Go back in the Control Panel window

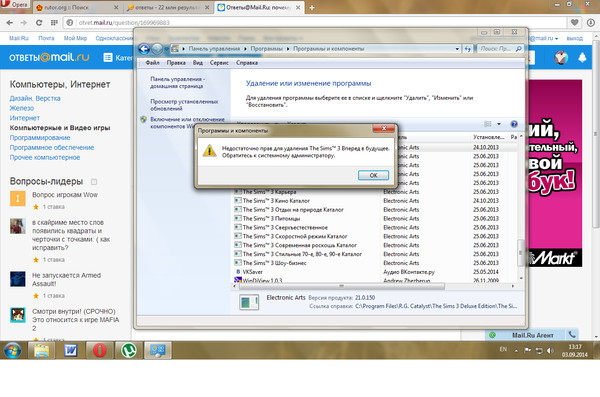[144, 49]
